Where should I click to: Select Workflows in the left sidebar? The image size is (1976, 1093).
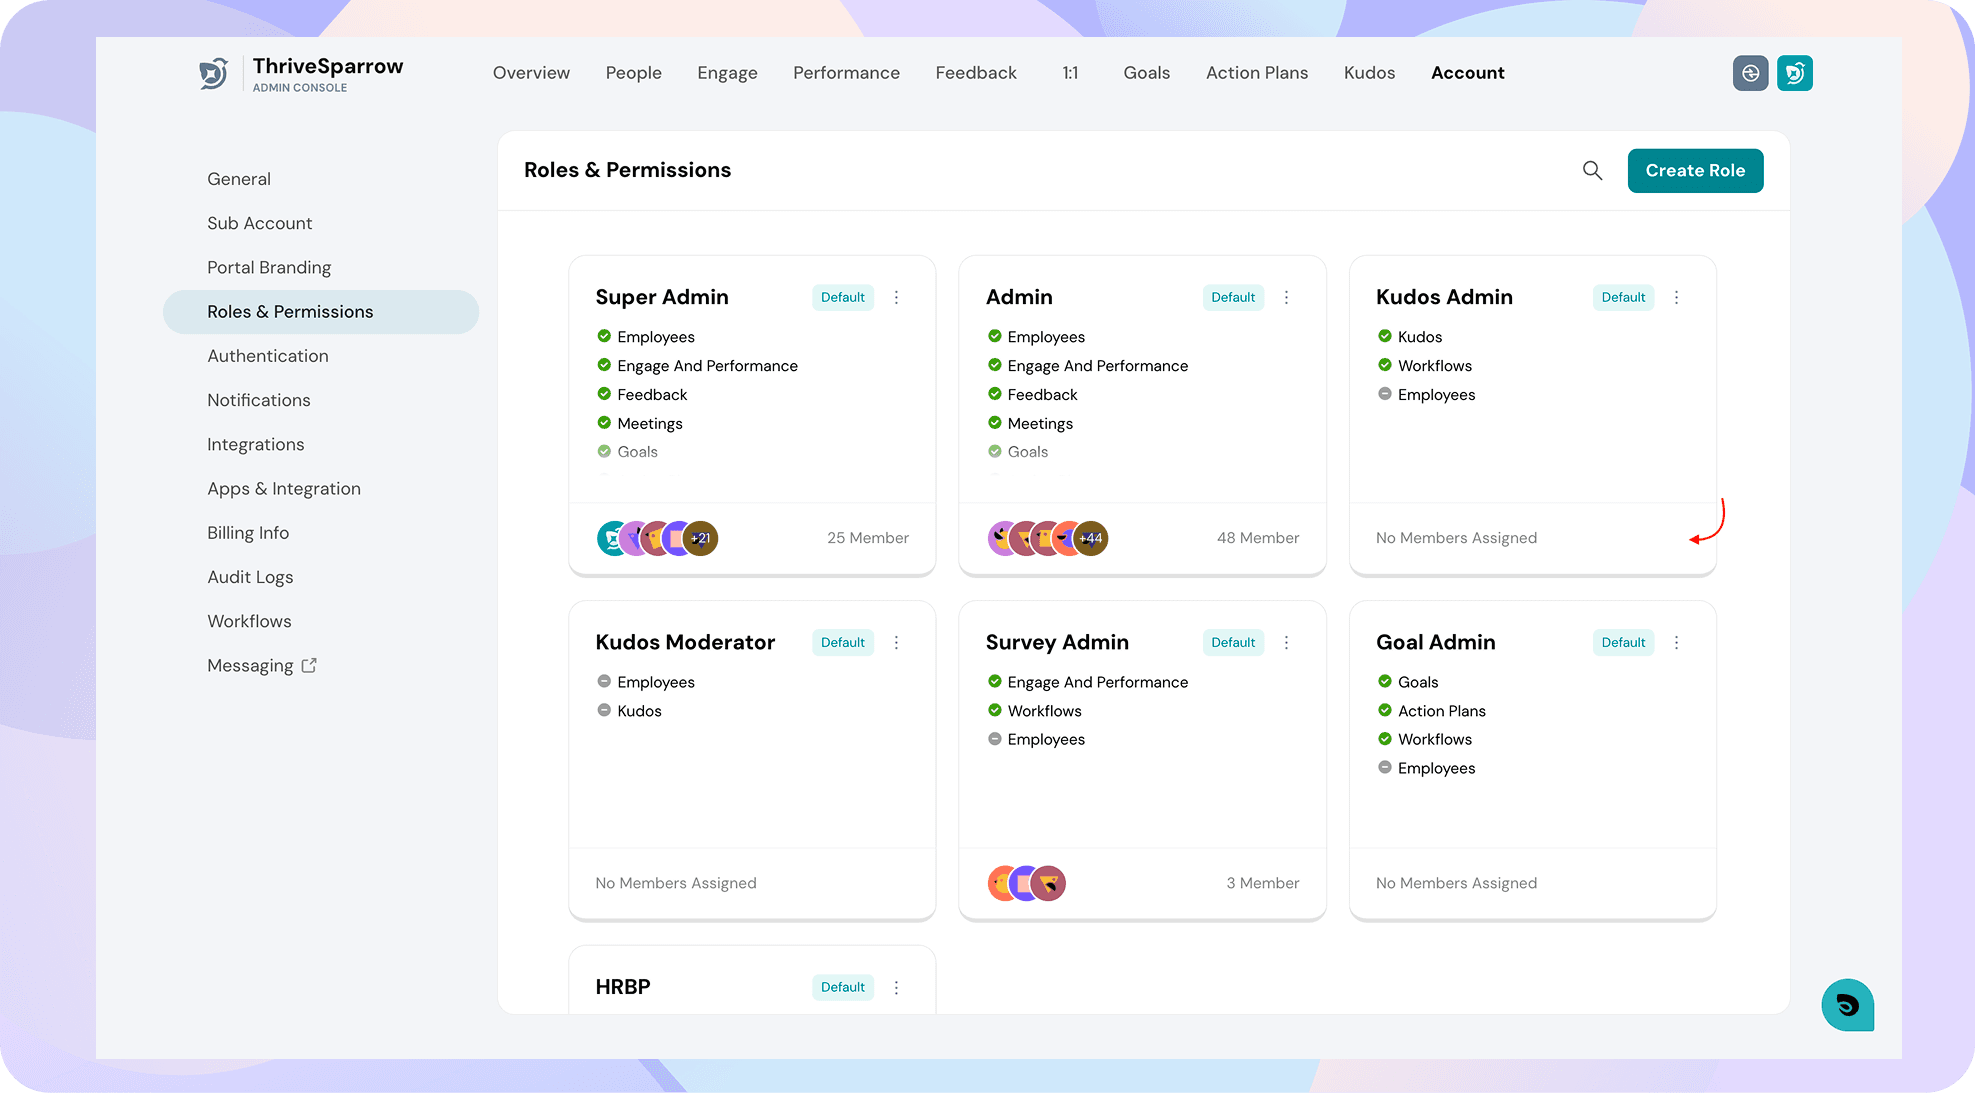click(249, 621)
